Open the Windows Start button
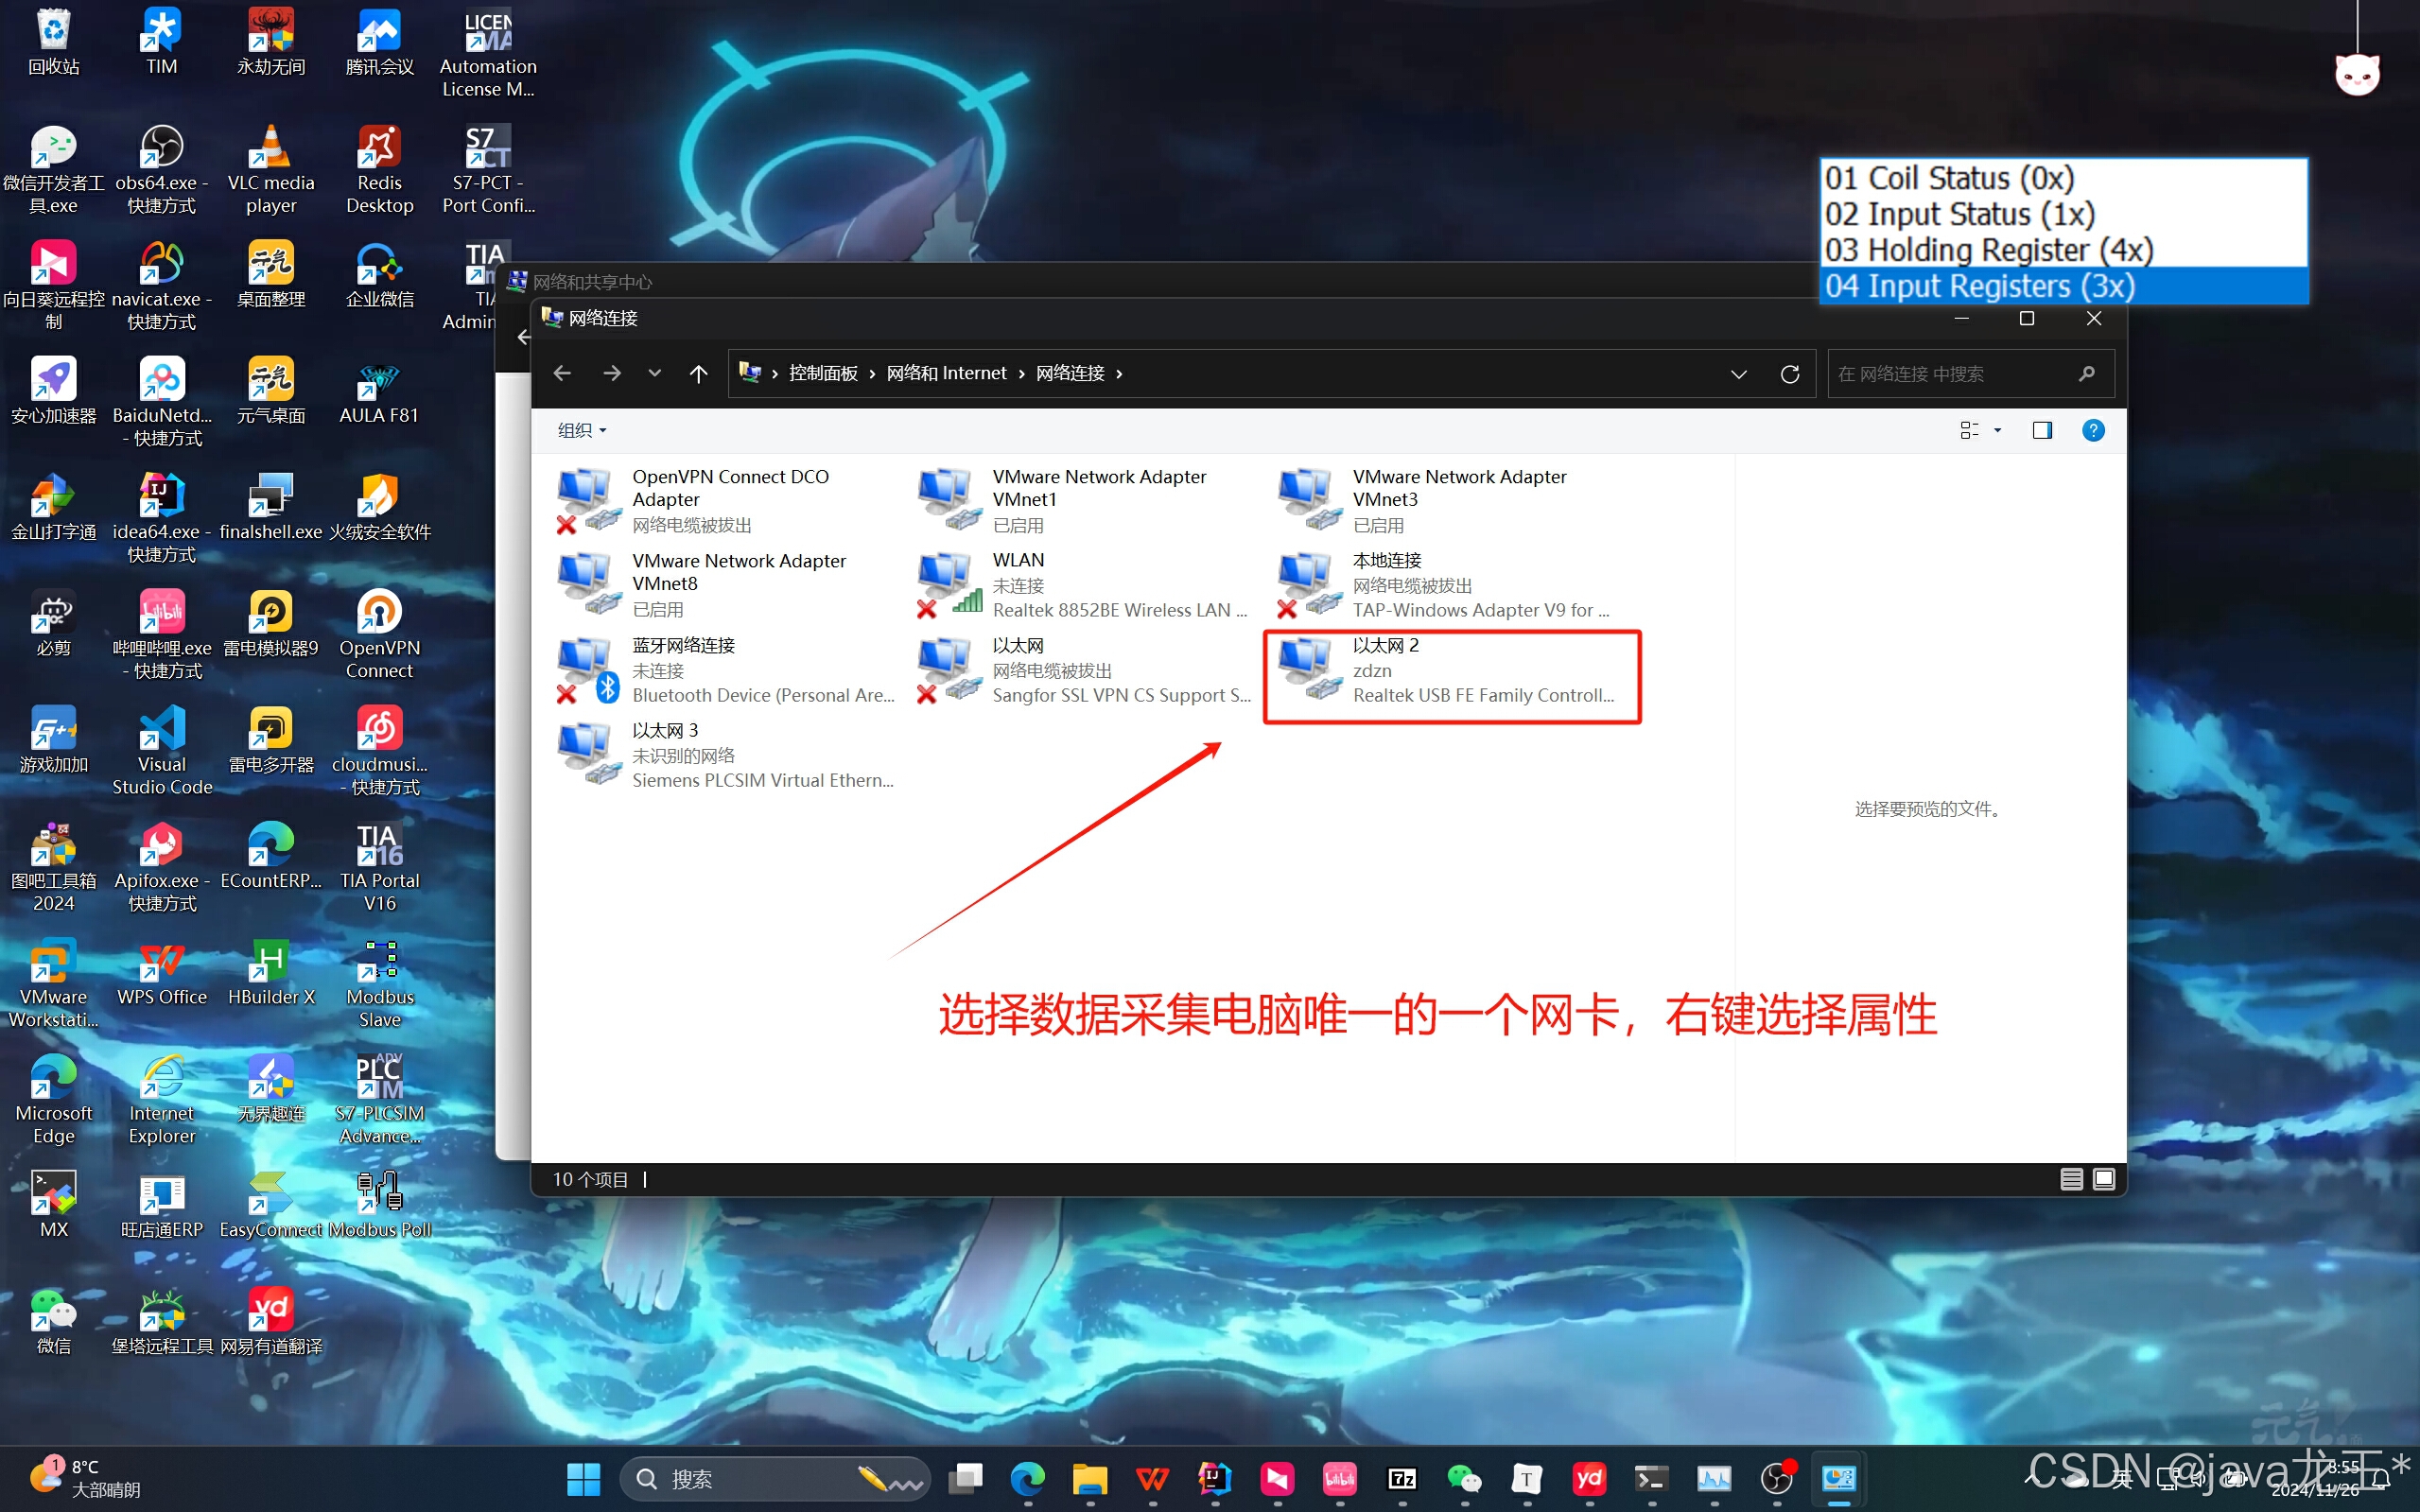Screen dimensions: 2420x1512 point(583,1478)
